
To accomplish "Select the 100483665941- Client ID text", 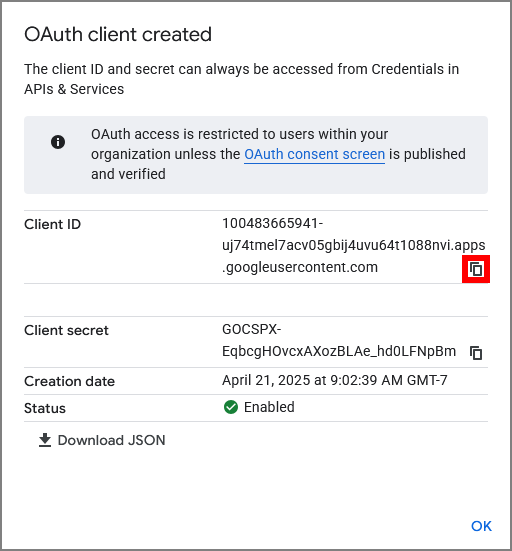I will pos(272,223).
